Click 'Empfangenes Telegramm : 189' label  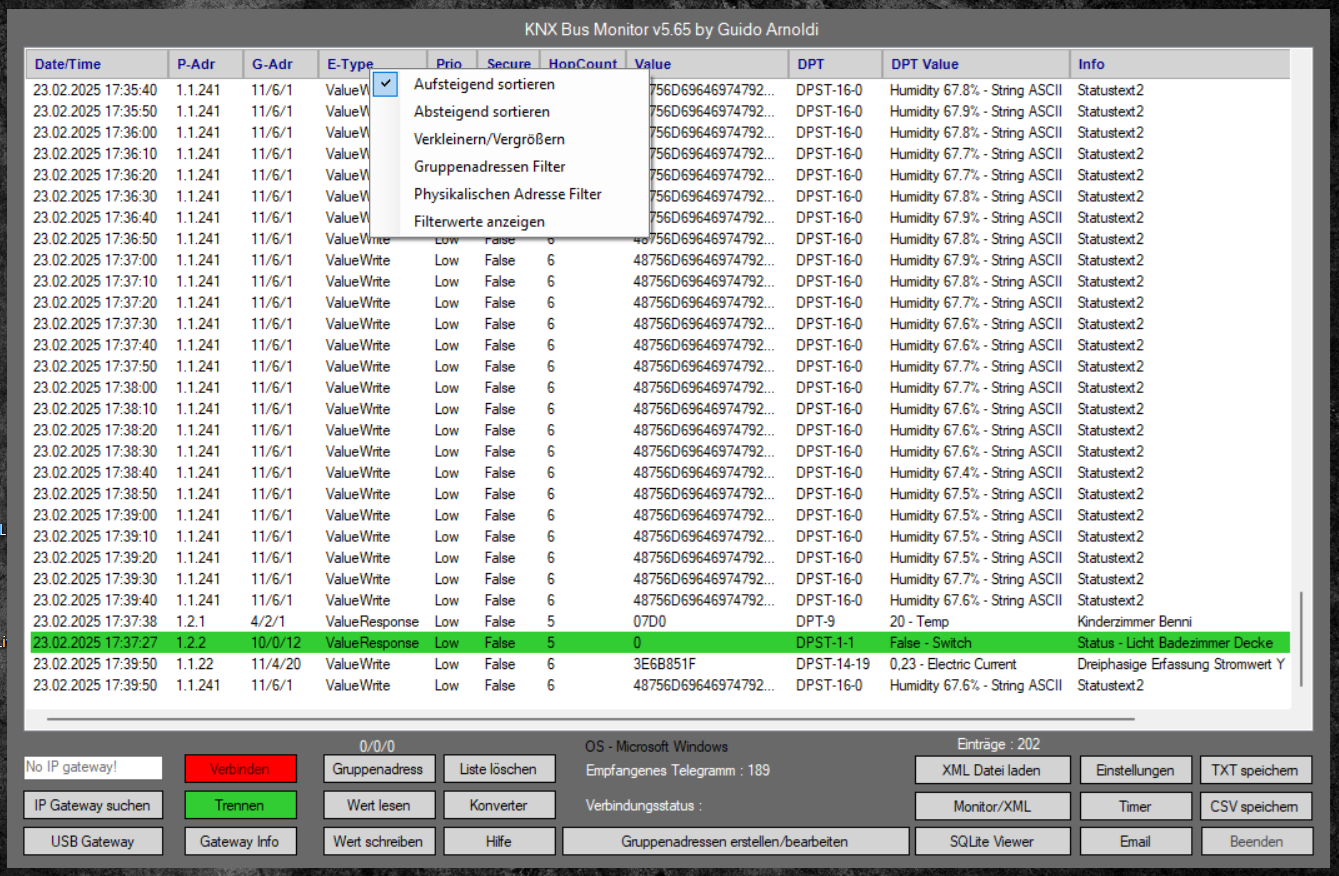[678, 770]
